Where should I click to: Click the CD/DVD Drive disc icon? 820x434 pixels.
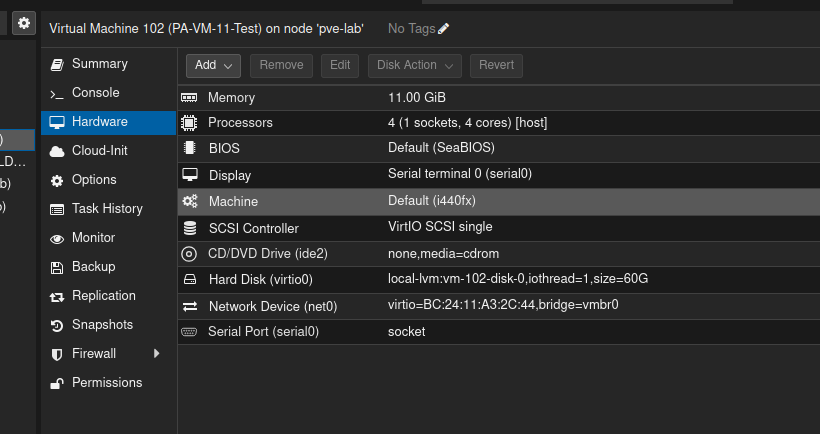point(189,254)
